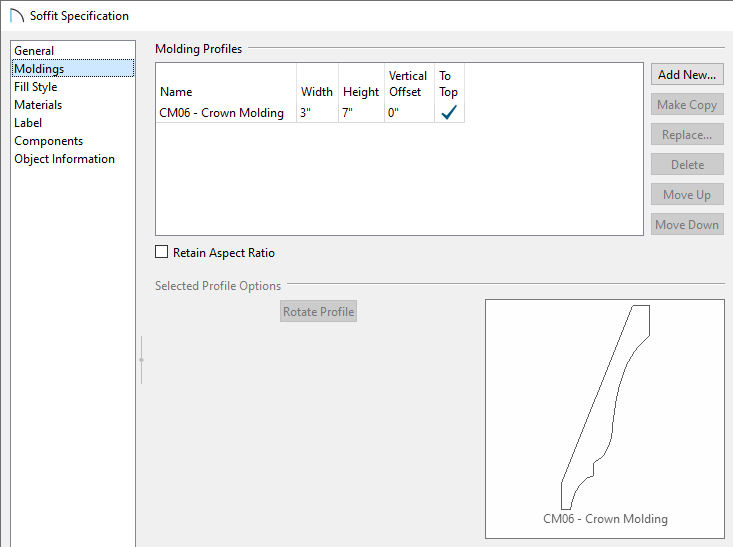Select the Moldings panel
Viewport: 733px width, 547px height.
pyautogui.click(x=39, y=69)
